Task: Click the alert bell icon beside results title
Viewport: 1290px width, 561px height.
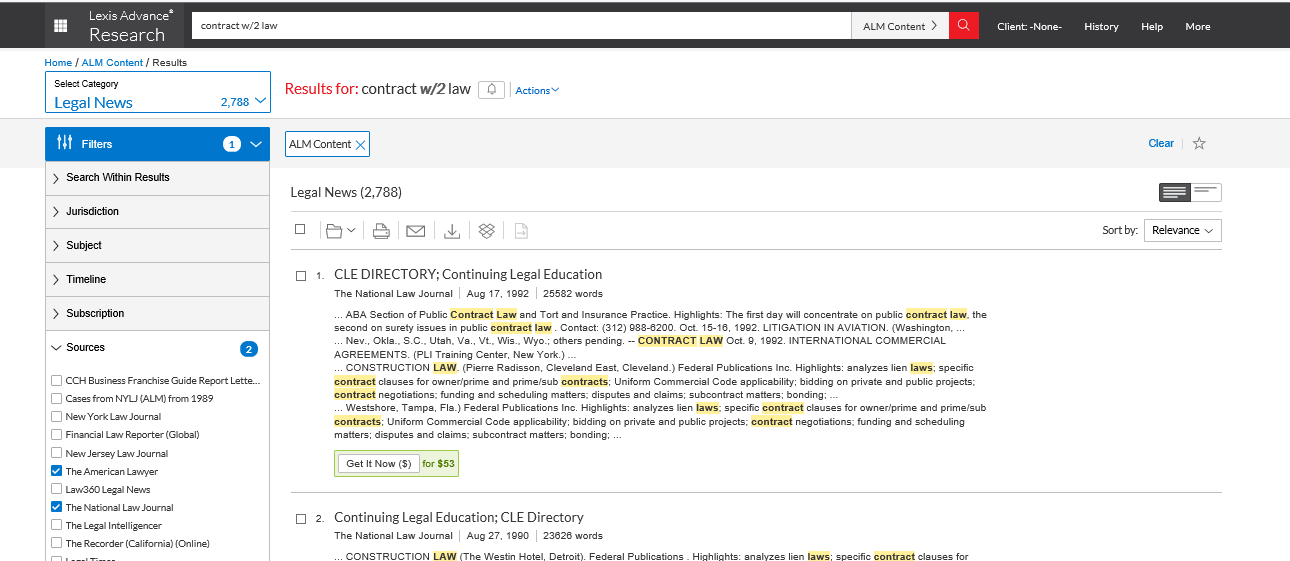Action: pos(491,90)
